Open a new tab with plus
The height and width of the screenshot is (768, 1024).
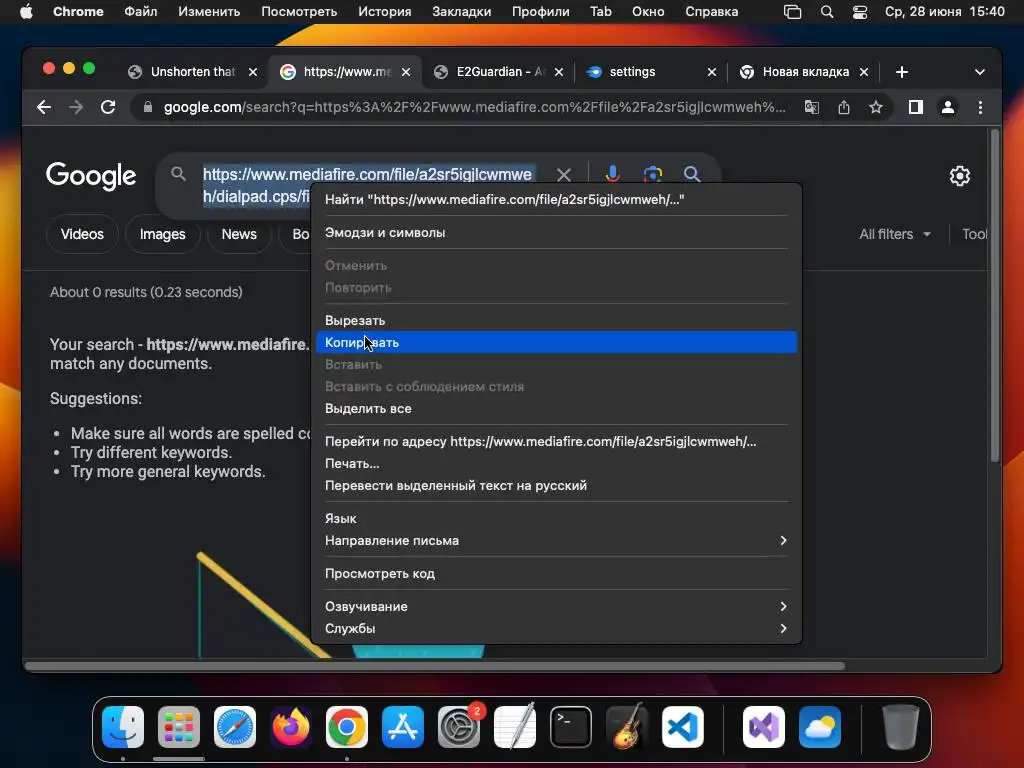click(x=902, y=72)
